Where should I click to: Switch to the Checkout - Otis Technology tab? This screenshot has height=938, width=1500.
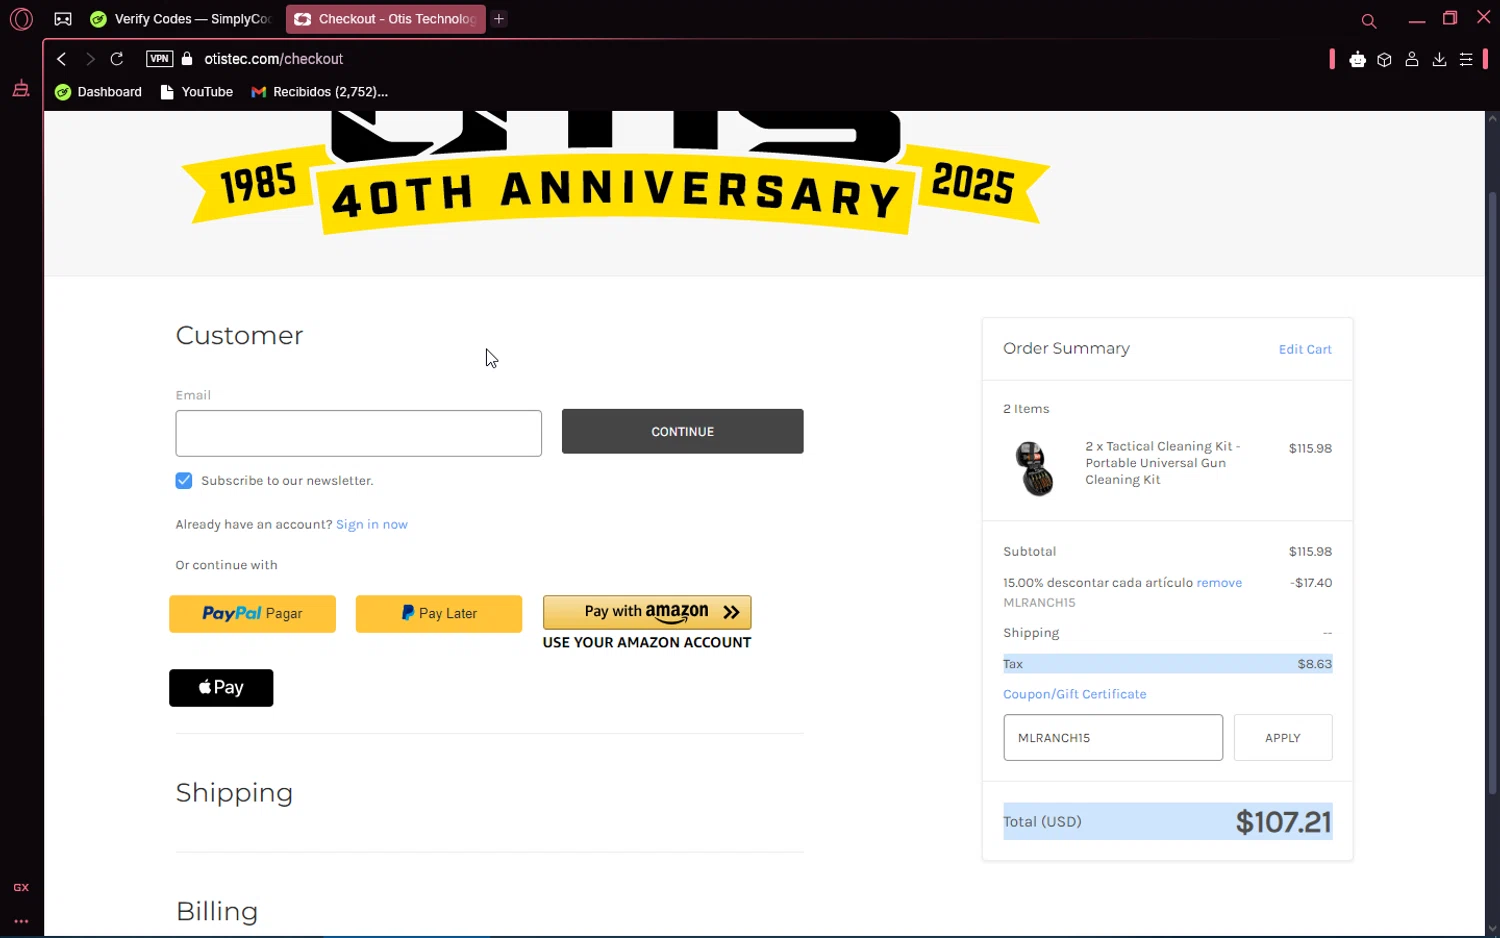pyautogui.click(x=385, y=19)
